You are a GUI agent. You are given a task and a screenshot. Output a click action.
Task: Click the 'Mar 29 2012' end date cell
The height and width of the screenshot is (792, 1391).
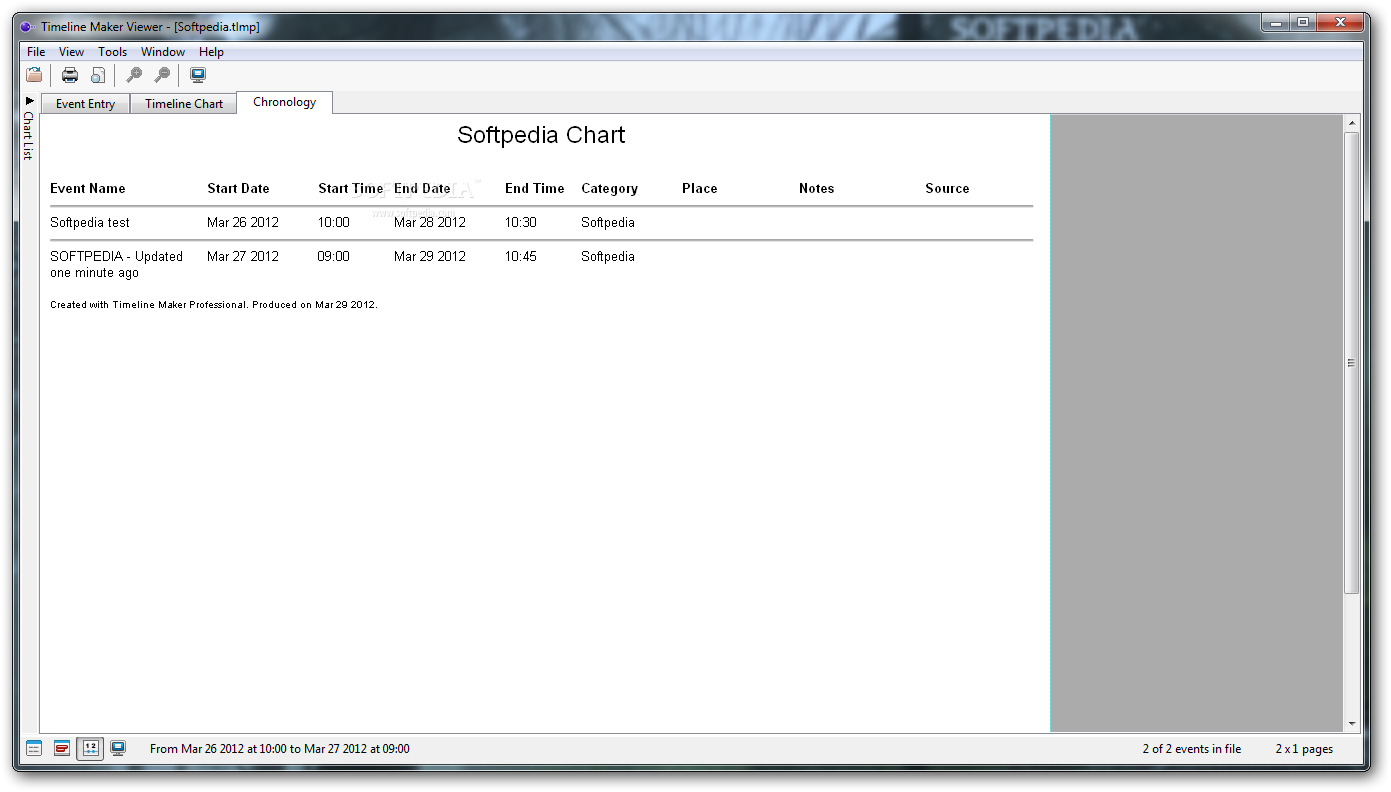pyautogui.click(x=430, y=257)
